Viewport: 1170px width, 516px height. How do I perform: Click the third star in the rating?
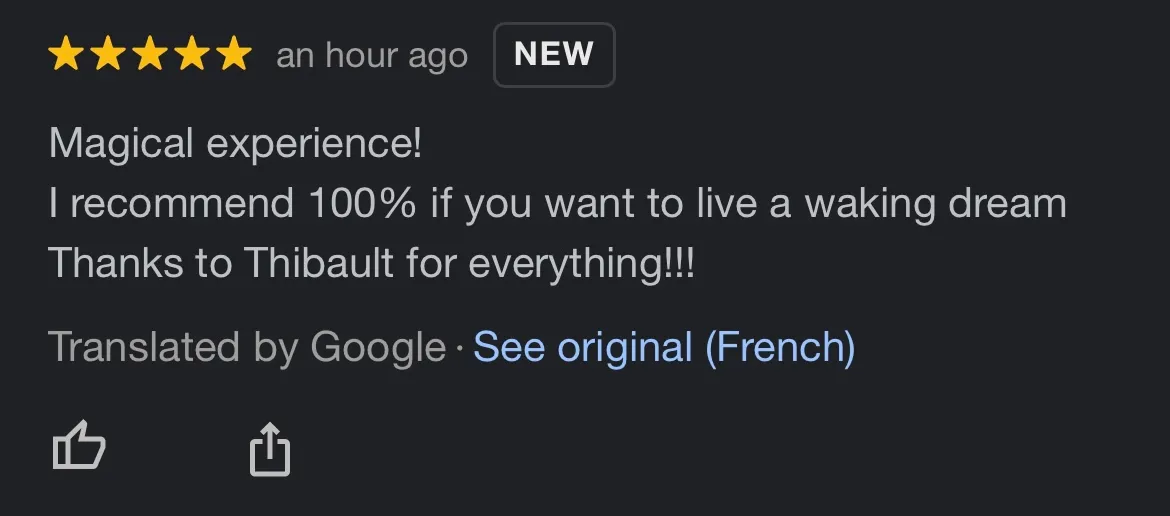point(149,54)
